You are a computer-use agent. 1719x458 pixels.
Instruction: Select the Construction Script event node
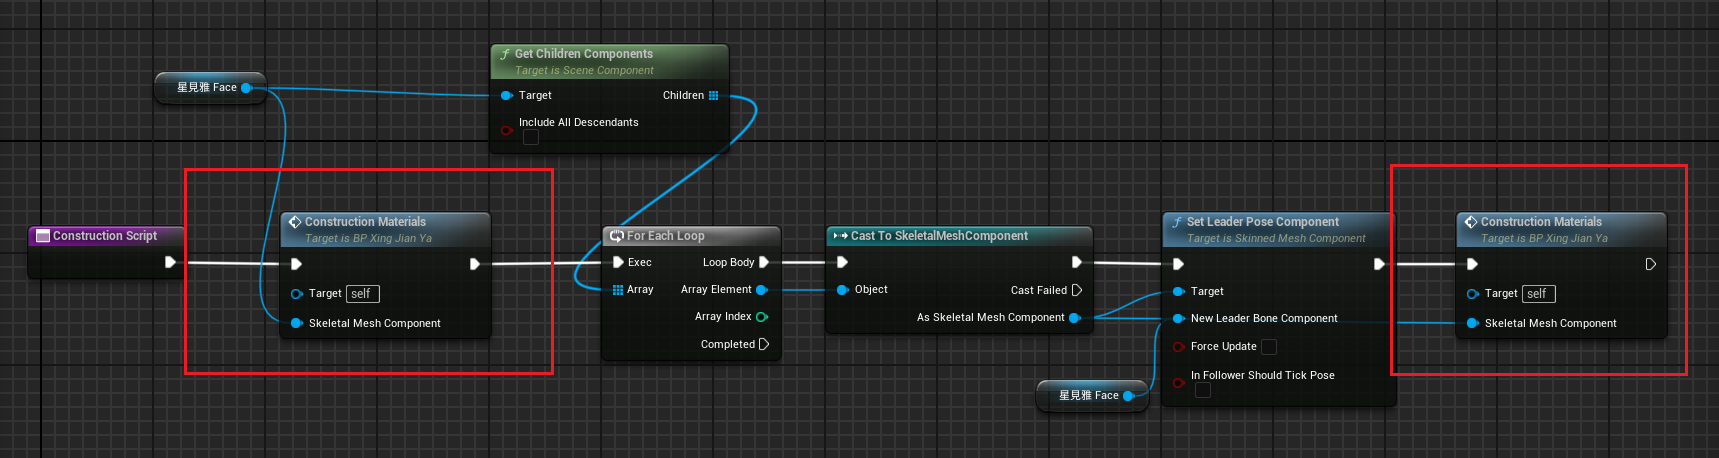[105, 236]
